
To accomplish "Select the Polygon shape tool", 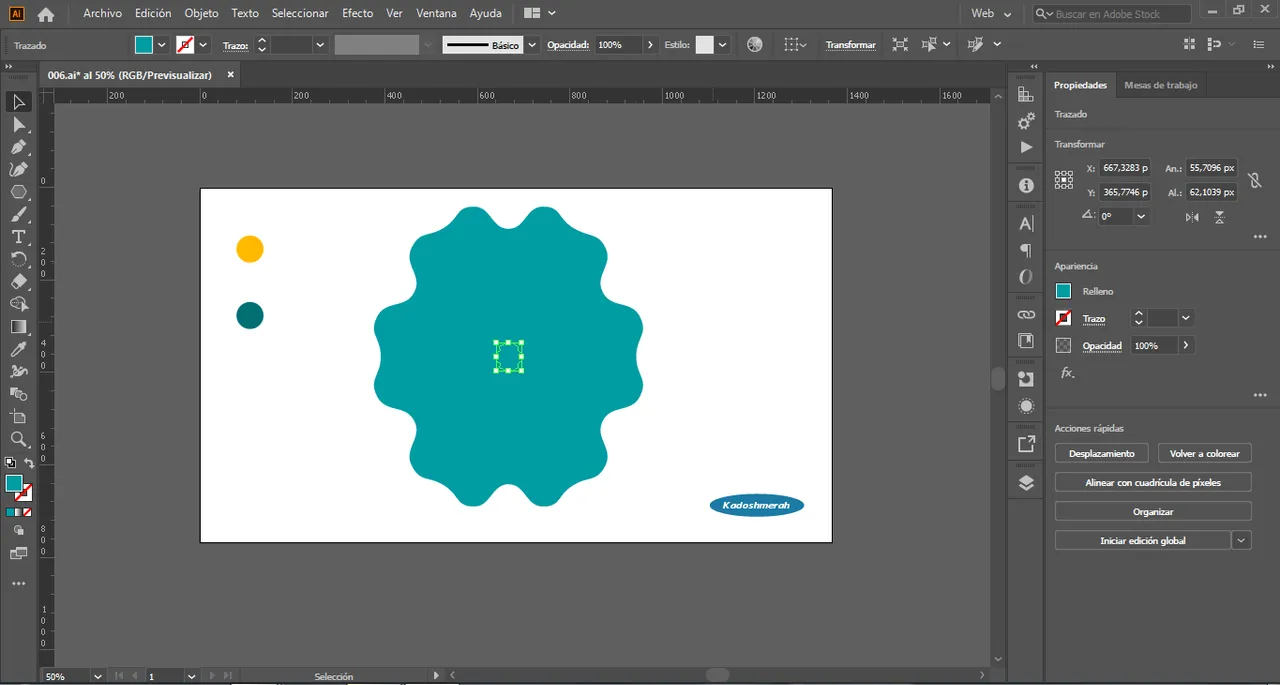I will tap(18, 192).
